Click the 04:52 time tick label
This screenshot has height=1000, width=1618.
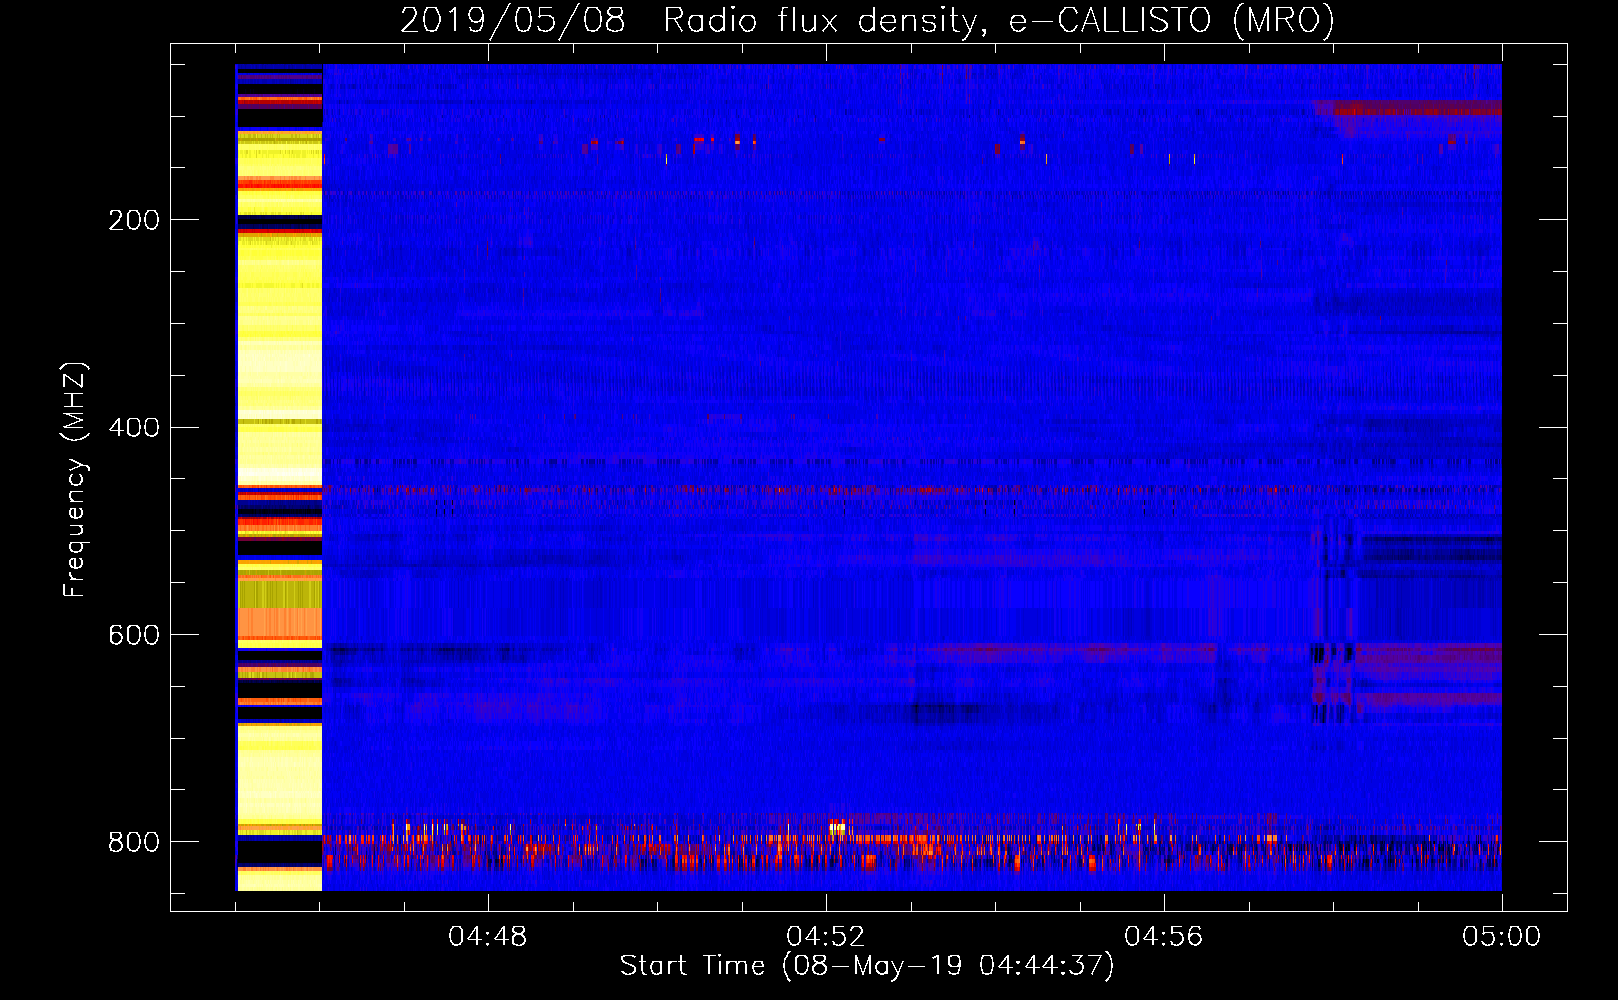(826, 937)
